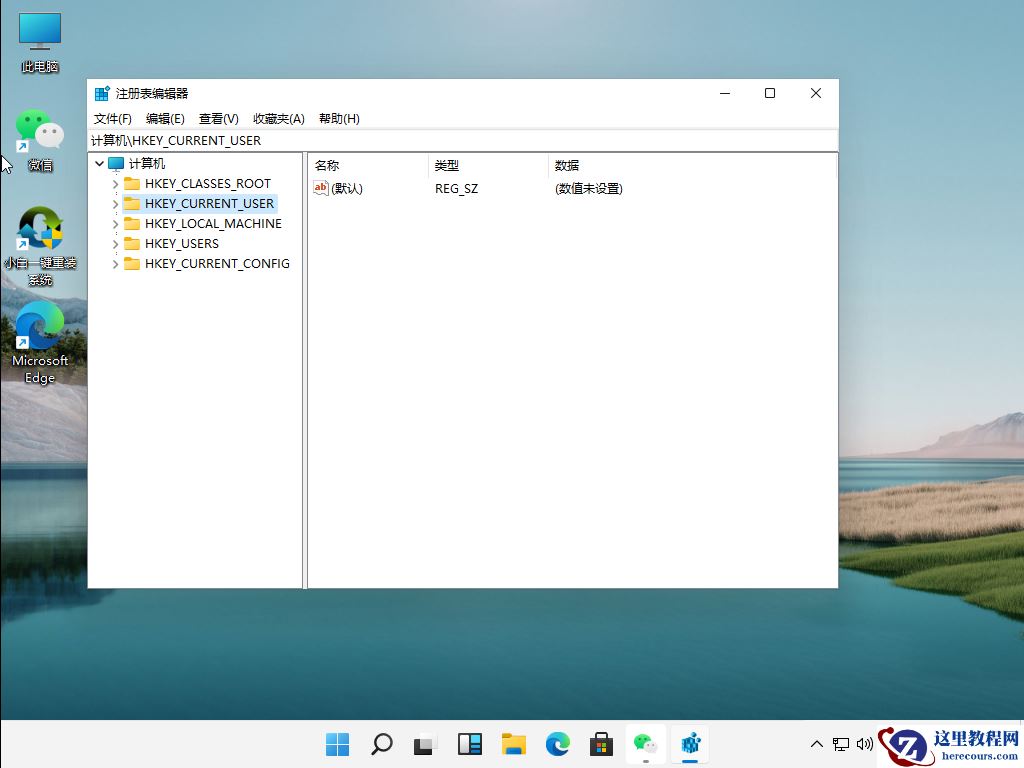1024x768 pixels.
Task: Open the 查看(V) menu
Action: (x=219, y=118)
